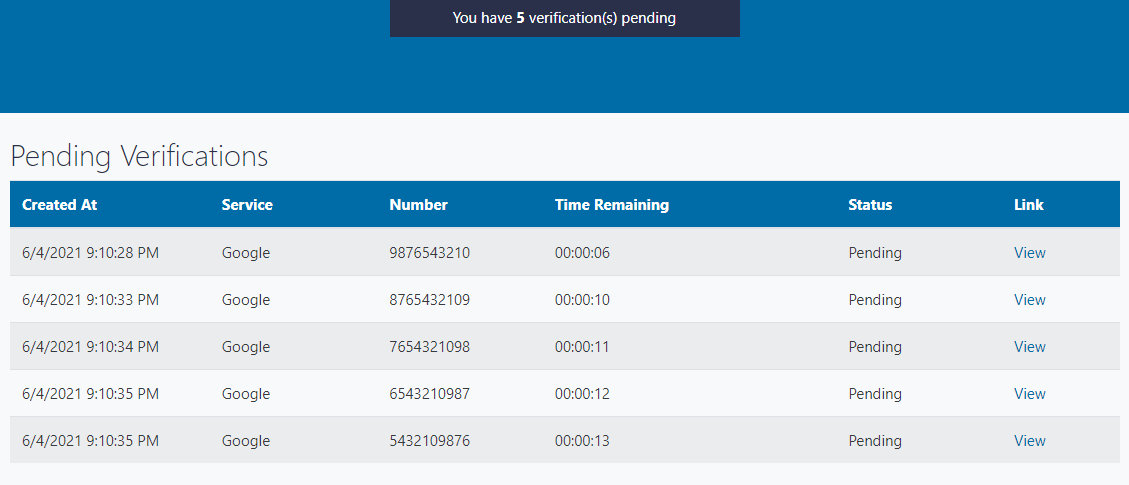This screenshot has height=485, width=1129.
Task: Click the Link column header
Action: (x=1028, y=205)
